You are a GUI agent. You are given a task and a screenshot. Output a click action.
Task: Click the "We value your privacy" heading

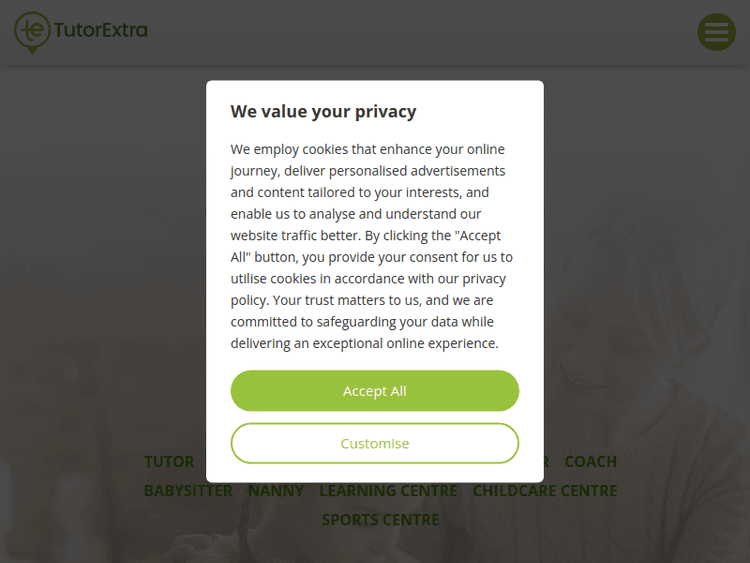point(323,111)
